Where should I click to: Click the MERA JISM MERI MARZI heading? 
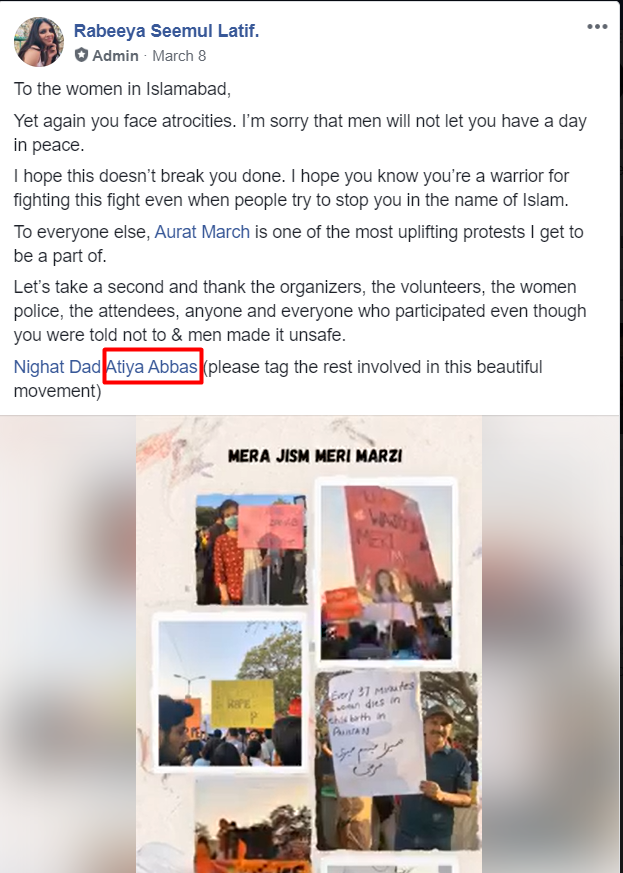pos(315,456)
